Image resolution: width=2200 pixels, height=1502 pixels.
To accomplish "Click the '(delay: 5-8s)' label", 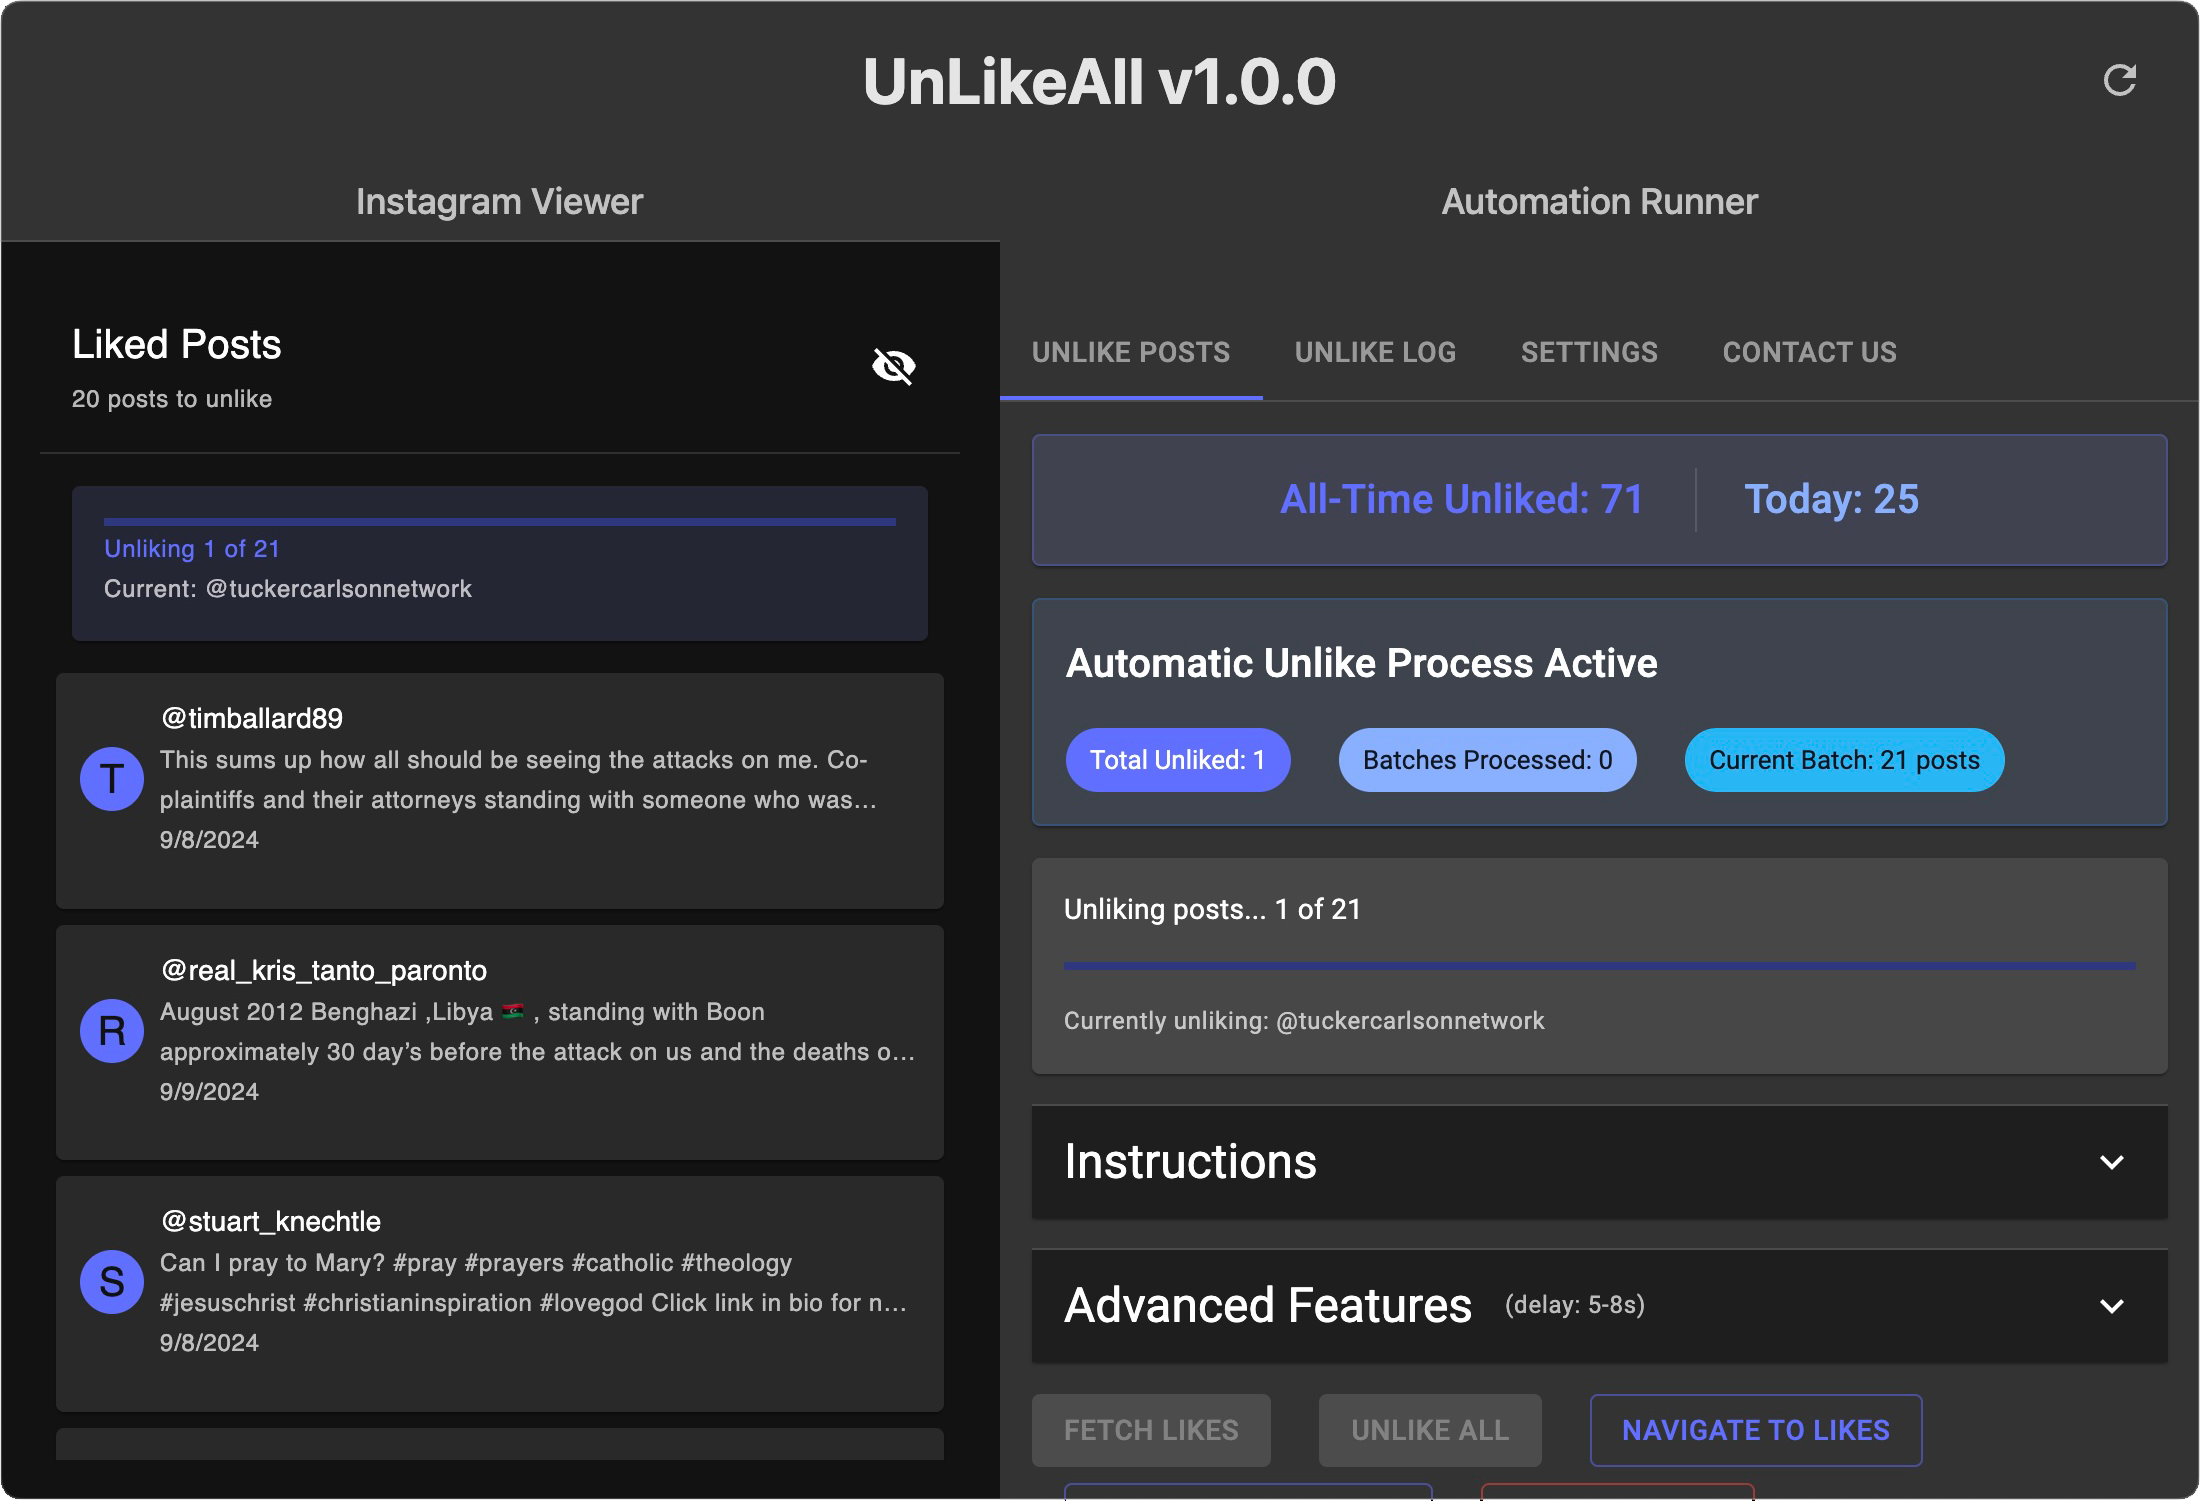I will coord(1575,1305).
